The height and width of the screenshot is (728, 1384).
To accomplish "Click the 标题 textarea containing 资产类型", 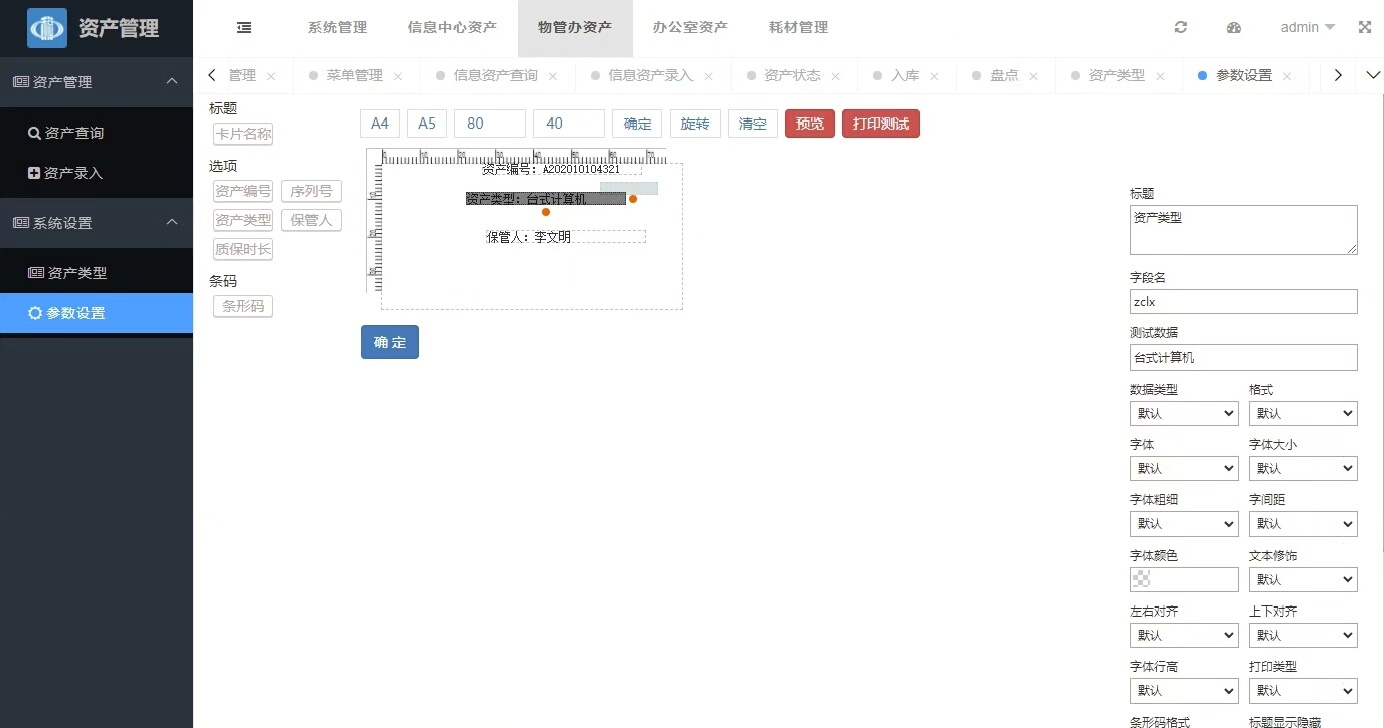I will click(x=1244, y=230).
